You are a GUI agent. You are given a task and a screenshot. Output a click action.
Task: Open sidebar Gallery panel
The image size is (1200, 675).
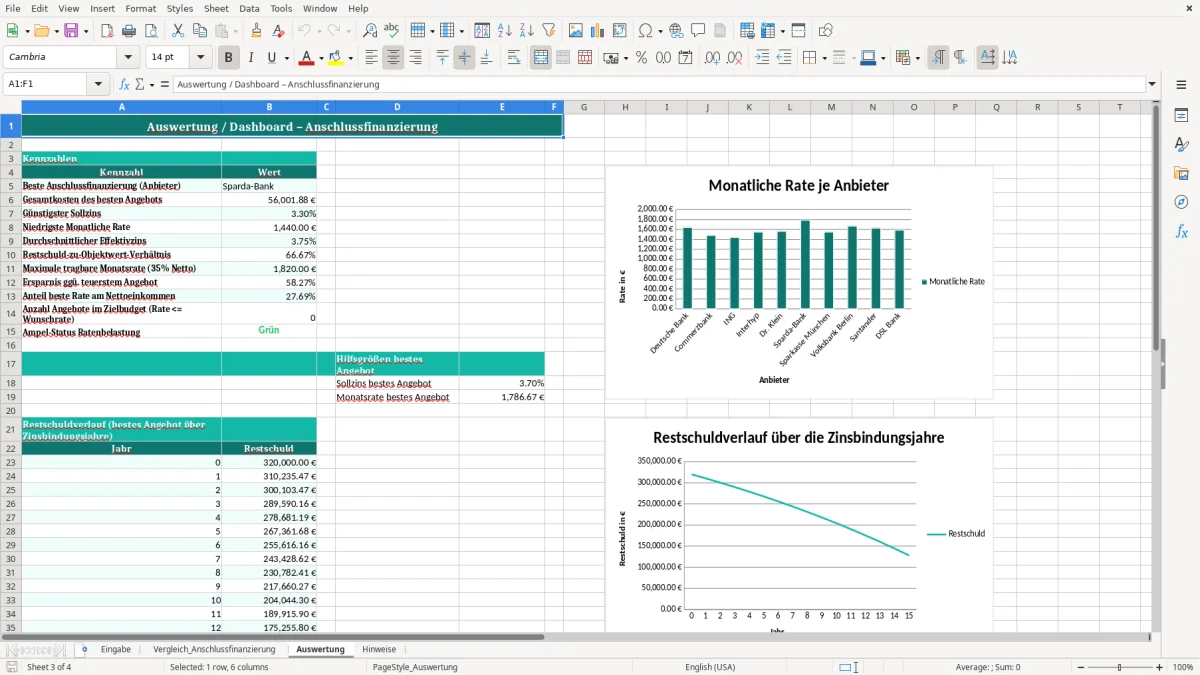point(1181,173)
